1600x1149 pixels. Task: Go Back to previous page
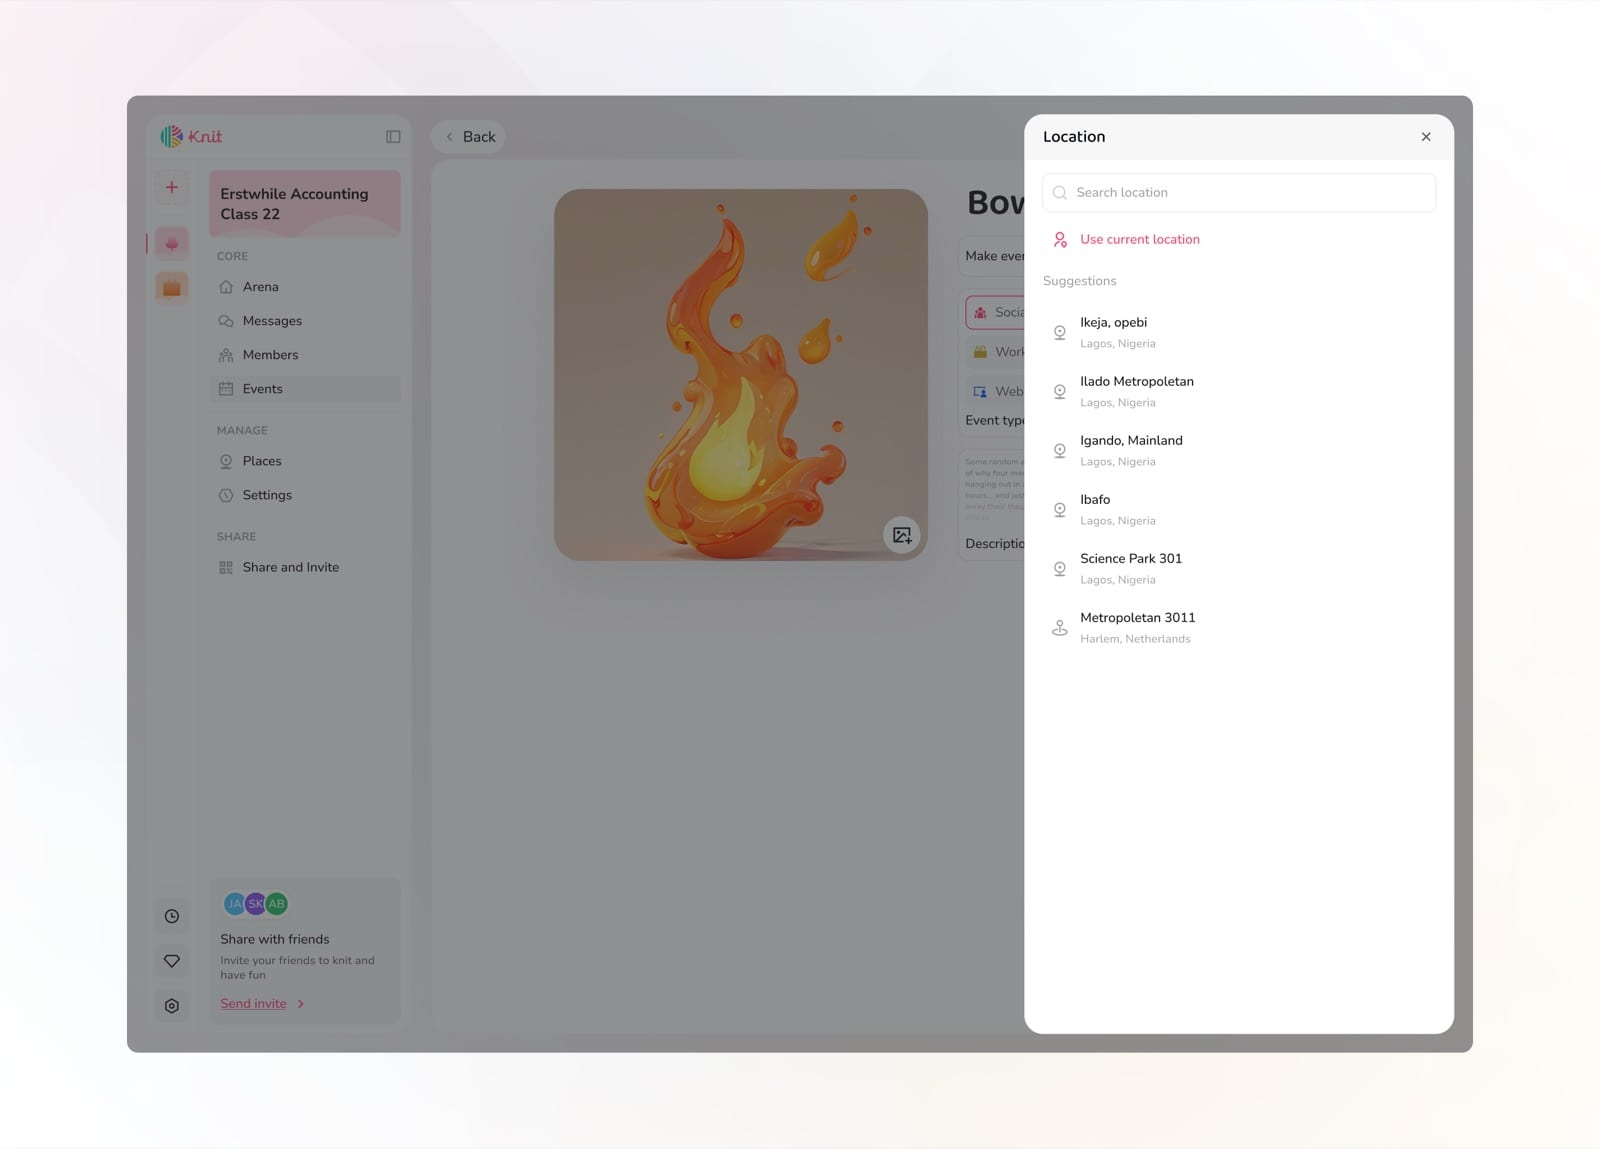469,137
